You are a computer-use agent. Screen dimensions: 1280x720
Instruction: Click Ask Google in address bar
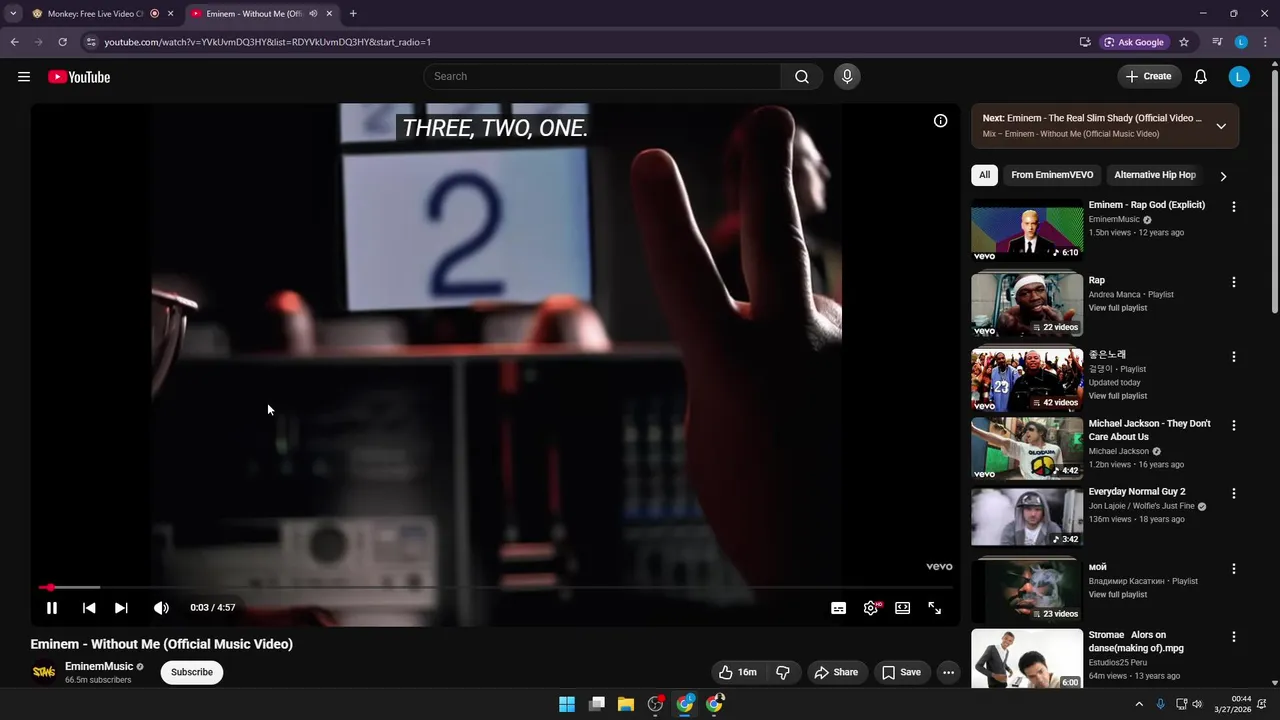pyautogui.click(x=1134, y=42)
